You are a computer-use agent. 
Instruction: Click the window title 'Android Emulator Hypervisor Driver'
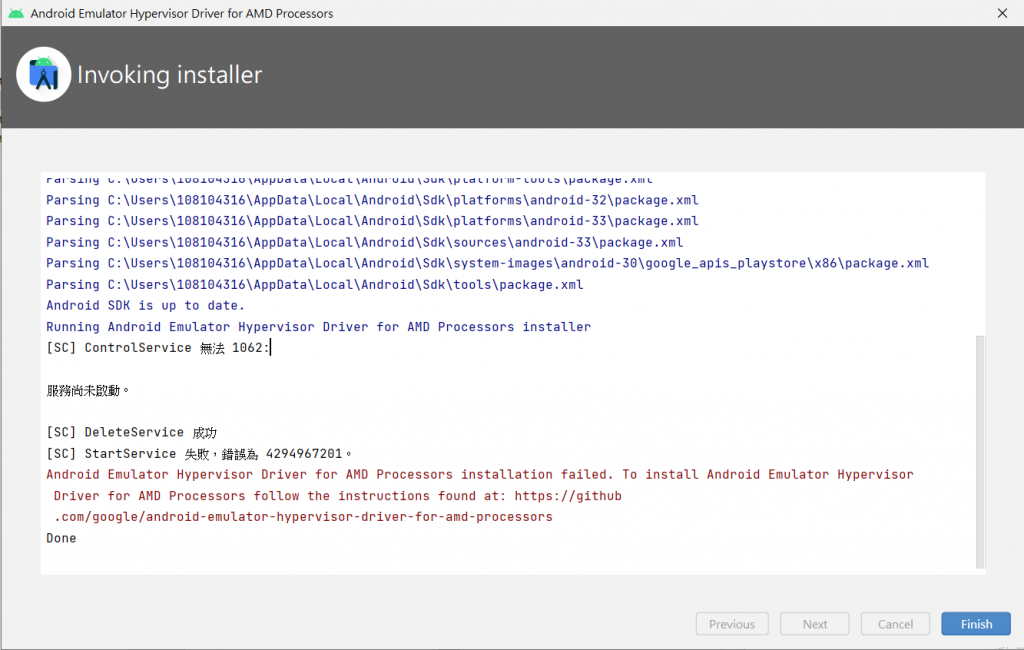(x=182, y=13)
